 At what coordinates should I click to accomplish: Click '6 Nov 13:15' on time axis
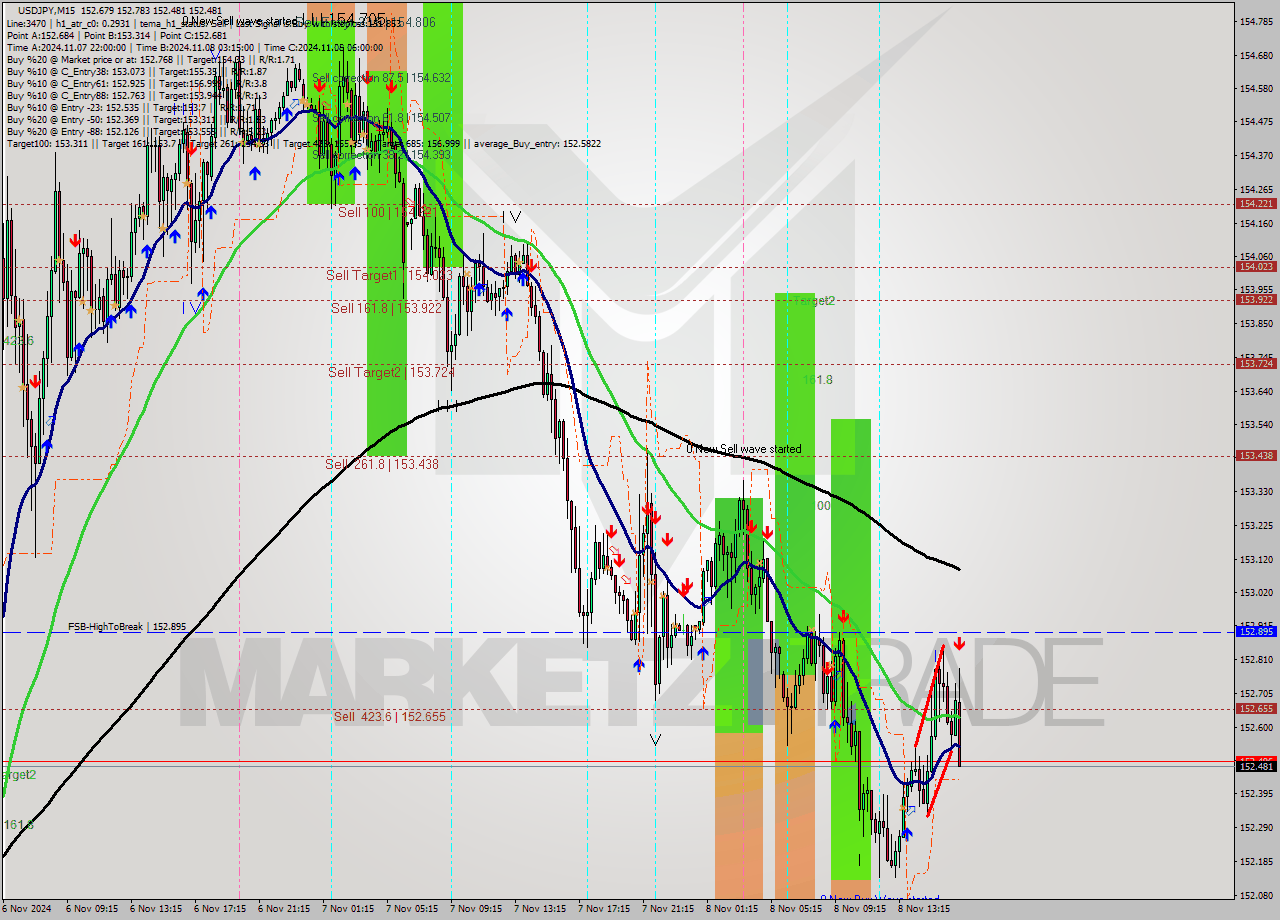158,909
